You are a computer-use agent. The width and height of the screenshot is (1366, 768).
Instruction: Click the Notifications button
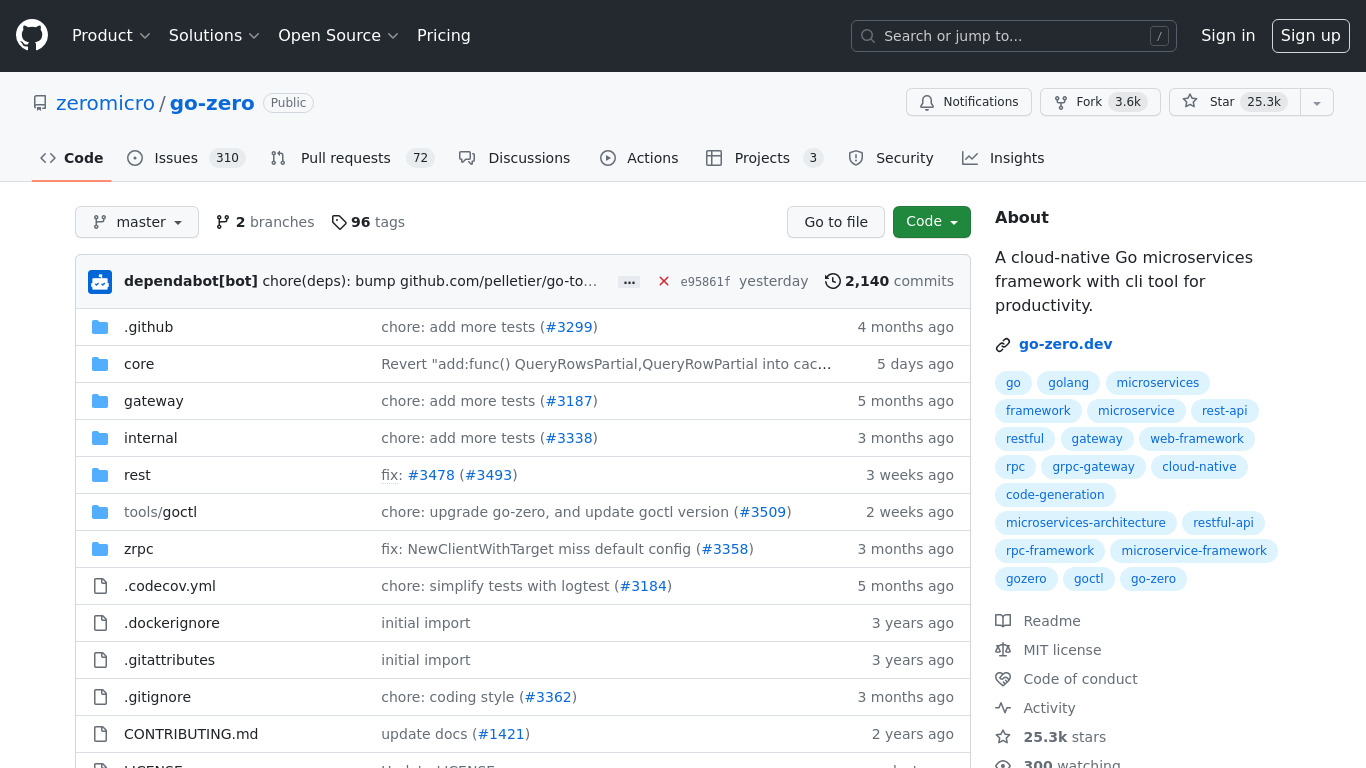pos(968,102)
